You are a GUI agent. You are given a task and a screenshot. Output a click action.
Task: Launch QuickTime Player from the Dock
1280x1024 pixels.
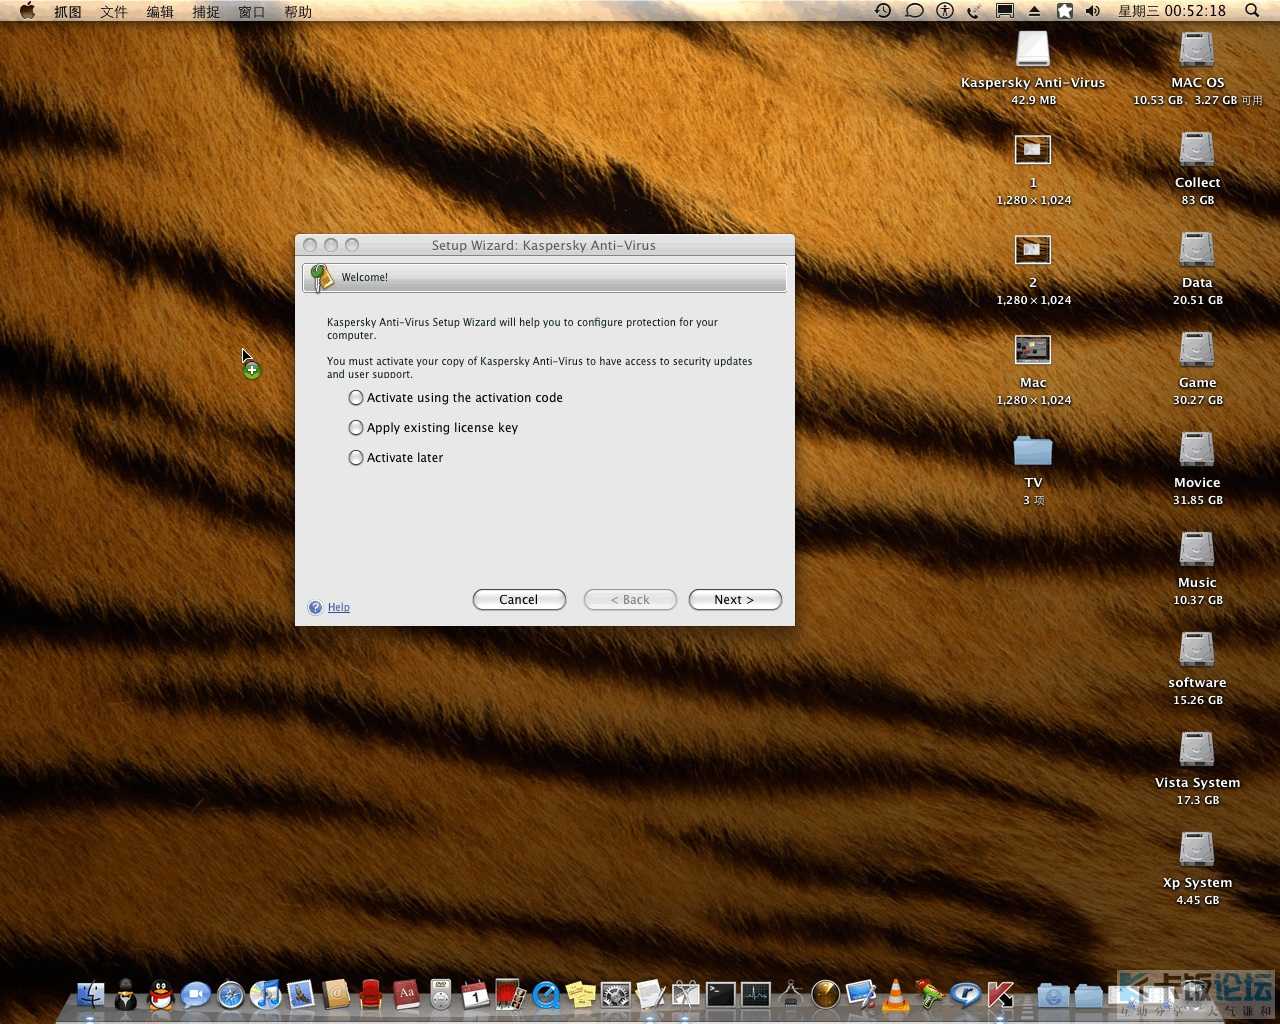546,995
